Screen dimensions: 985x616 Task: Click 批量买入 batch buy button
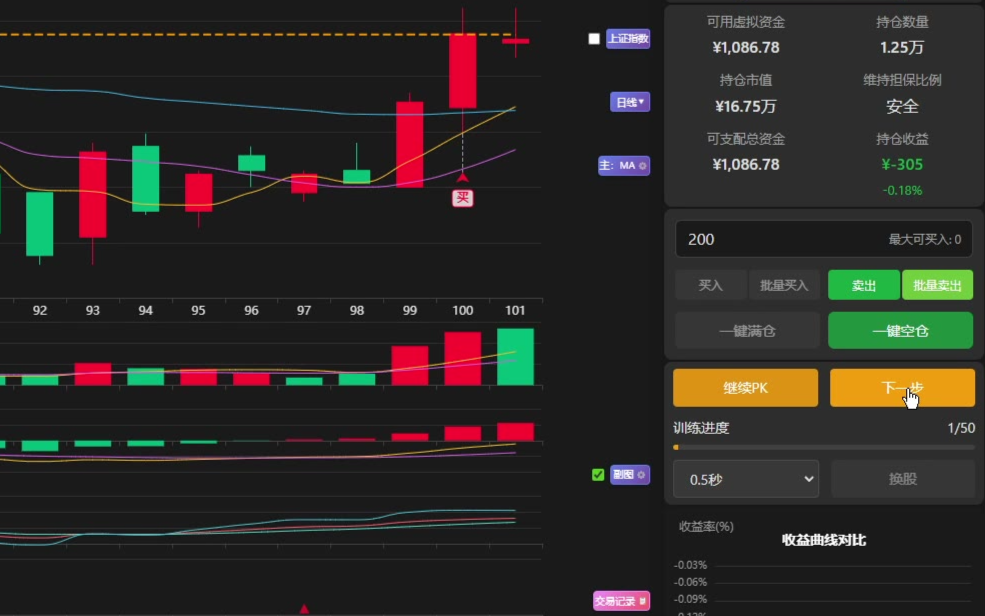[x=784, y=285]
